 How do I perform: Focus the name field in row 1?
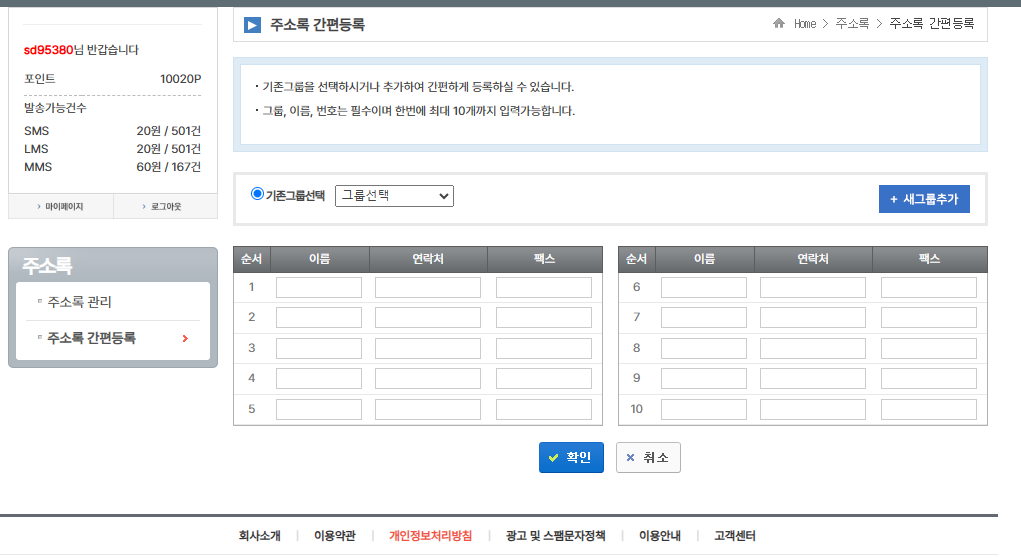[318, 288]
